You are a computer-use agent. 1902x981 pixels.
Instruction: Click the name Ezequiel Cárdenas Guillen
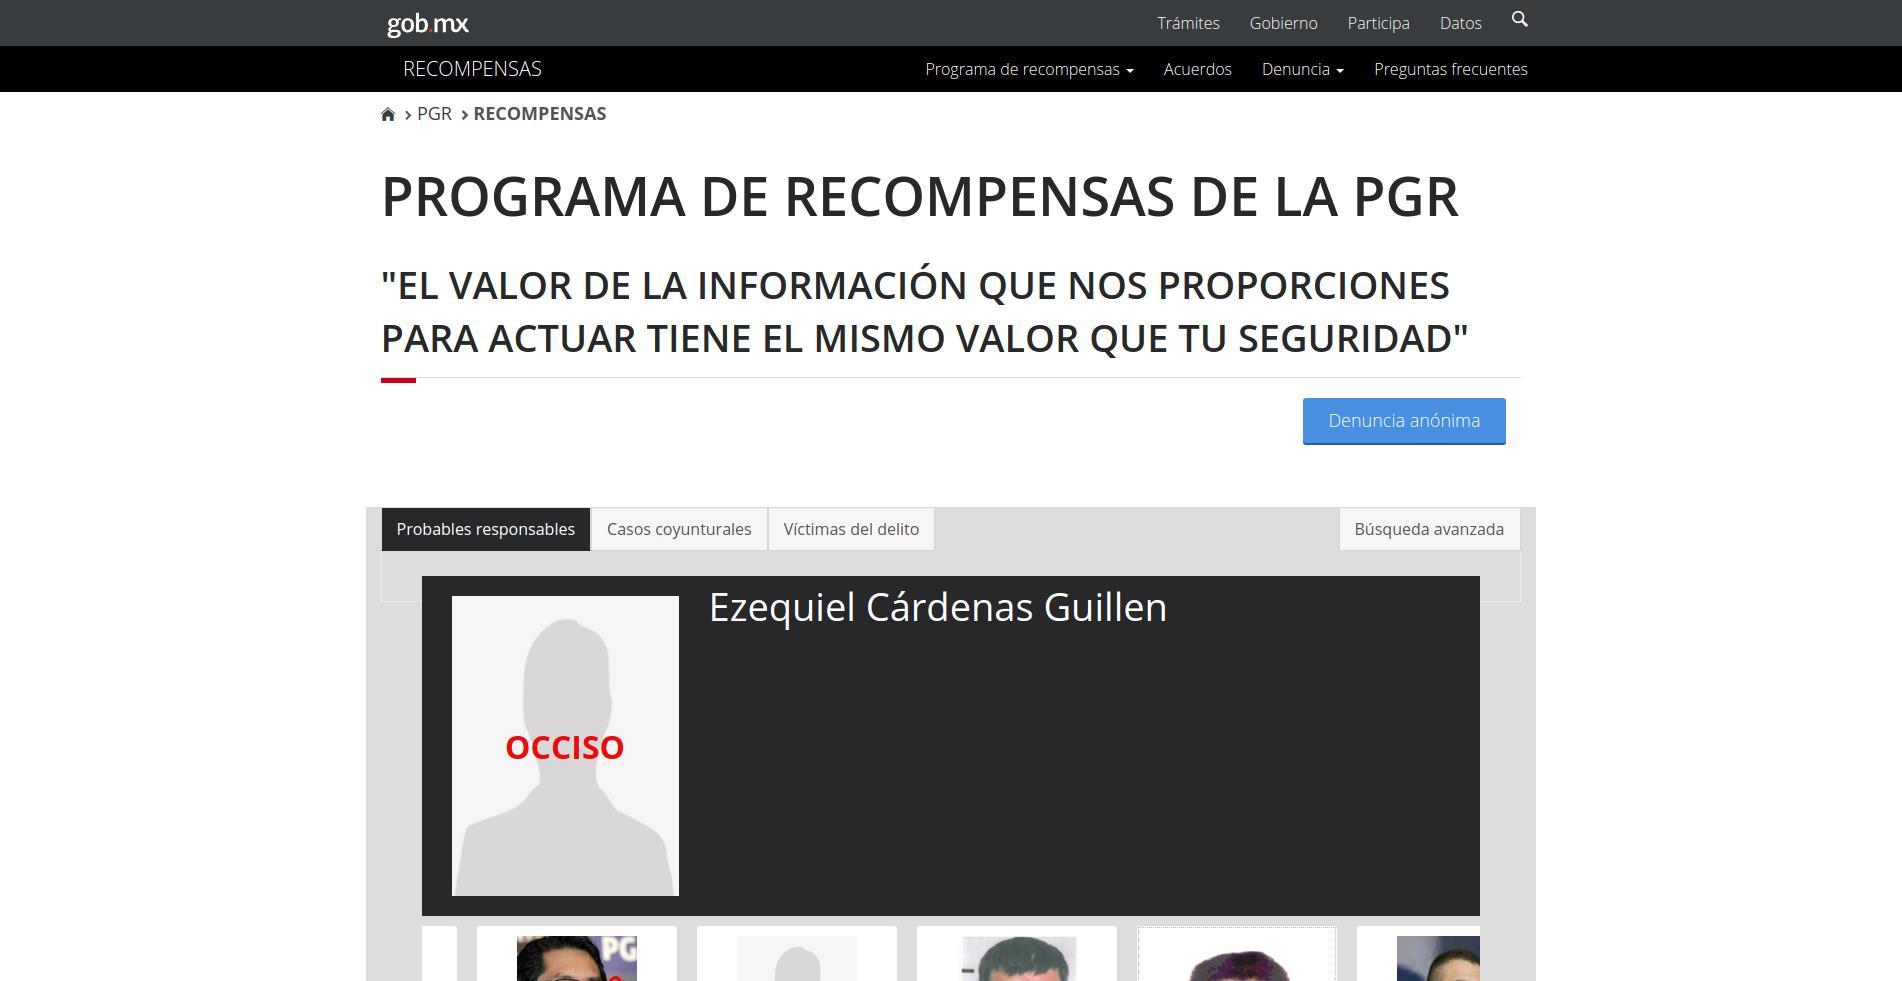pos(938,608)
